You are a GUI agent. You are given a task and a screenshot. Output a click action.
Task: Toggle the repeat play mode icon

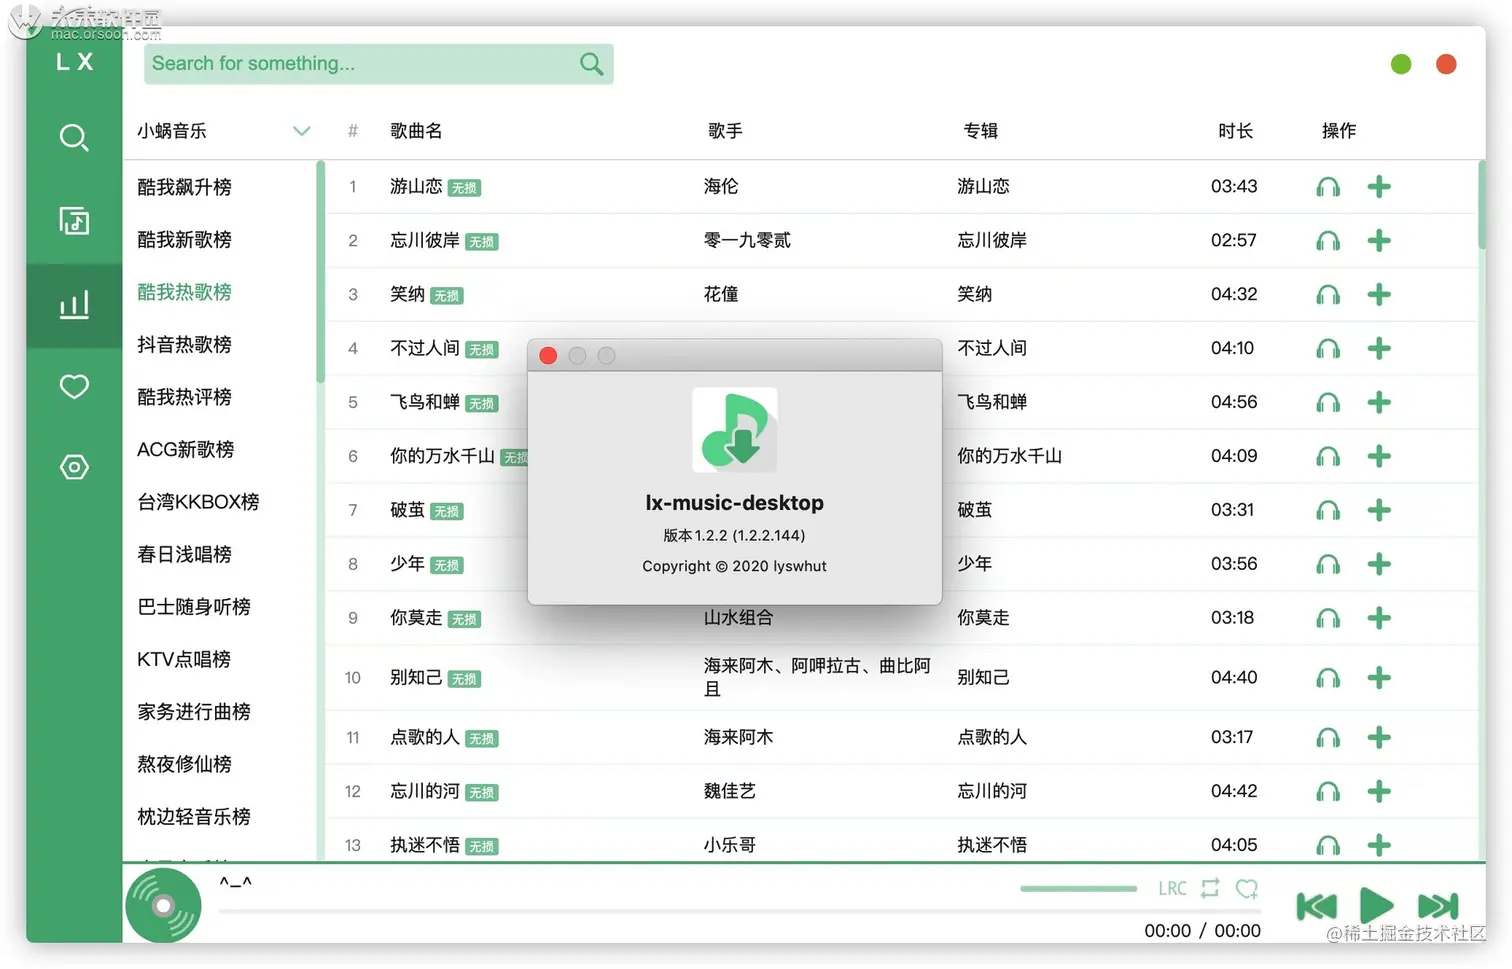[1210, 888]
